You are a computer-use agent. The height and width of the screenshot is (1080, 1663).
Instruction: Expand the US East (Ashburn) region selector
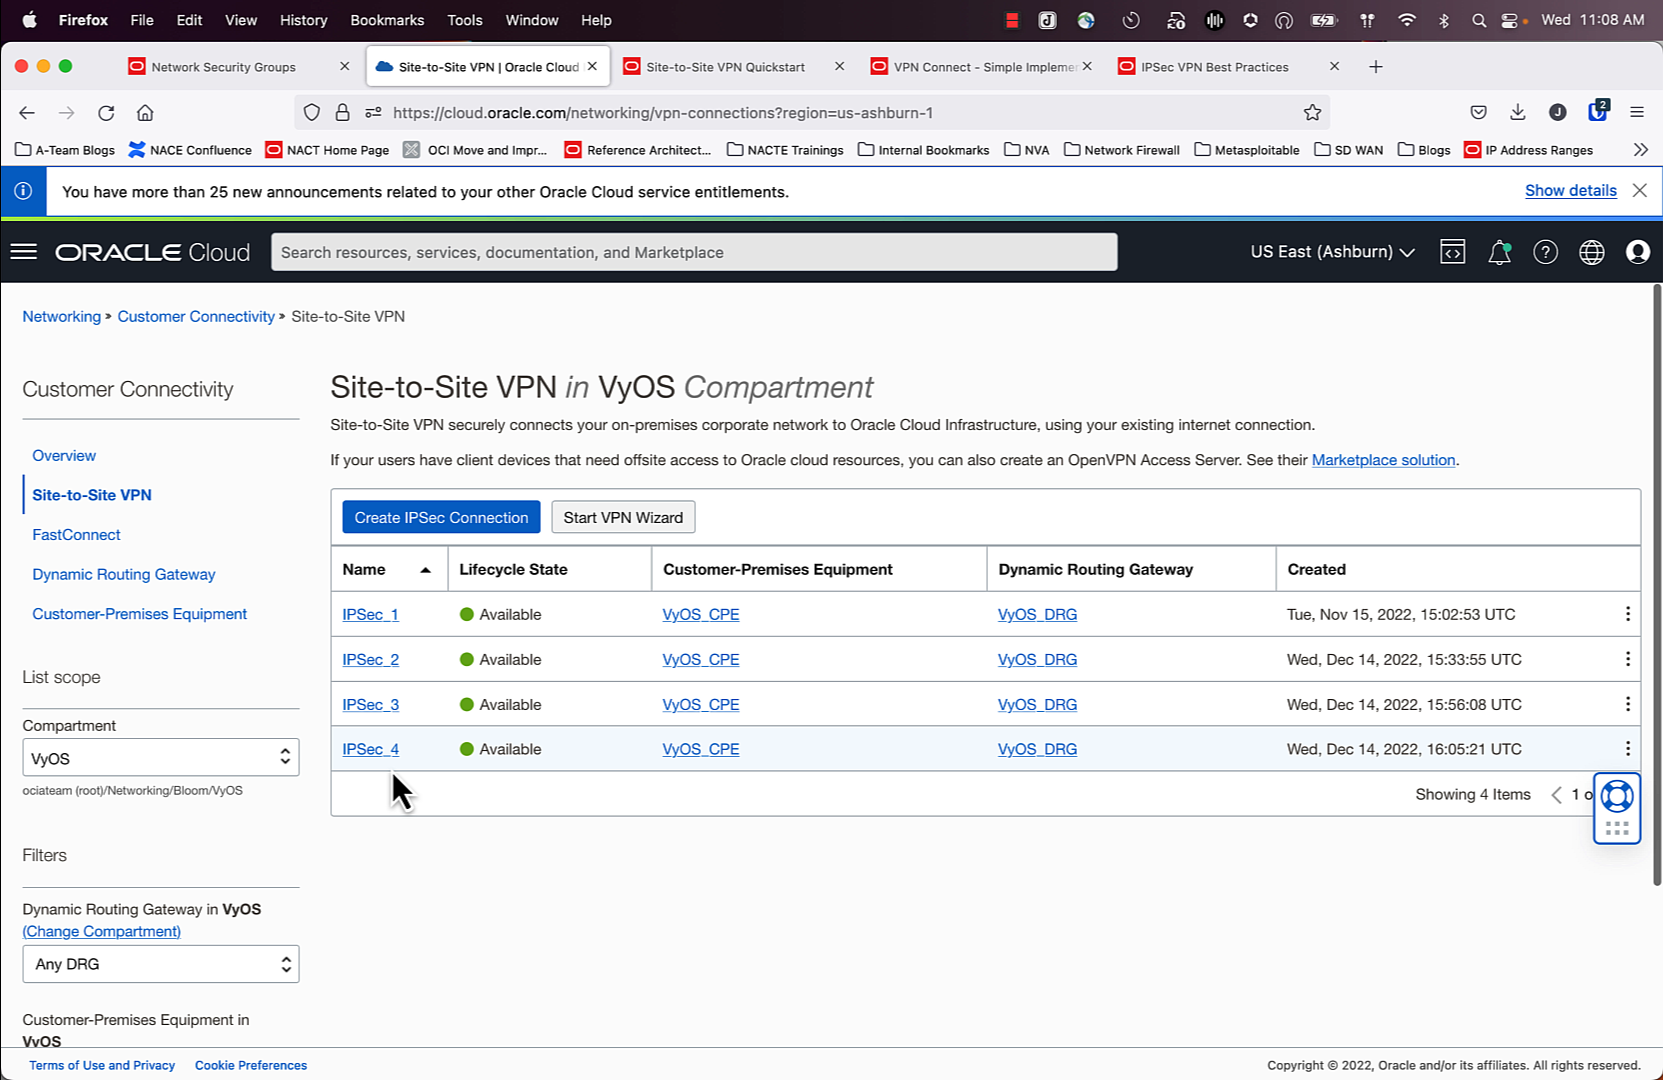(x=1332, y=252)
